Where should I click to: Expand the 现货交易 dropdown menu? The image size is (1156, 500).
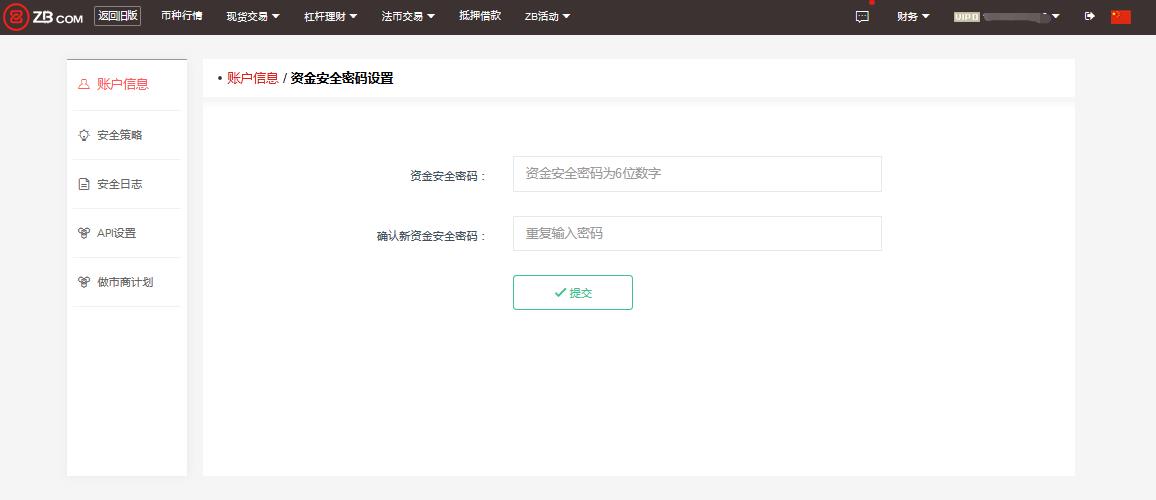click(253, 16)
